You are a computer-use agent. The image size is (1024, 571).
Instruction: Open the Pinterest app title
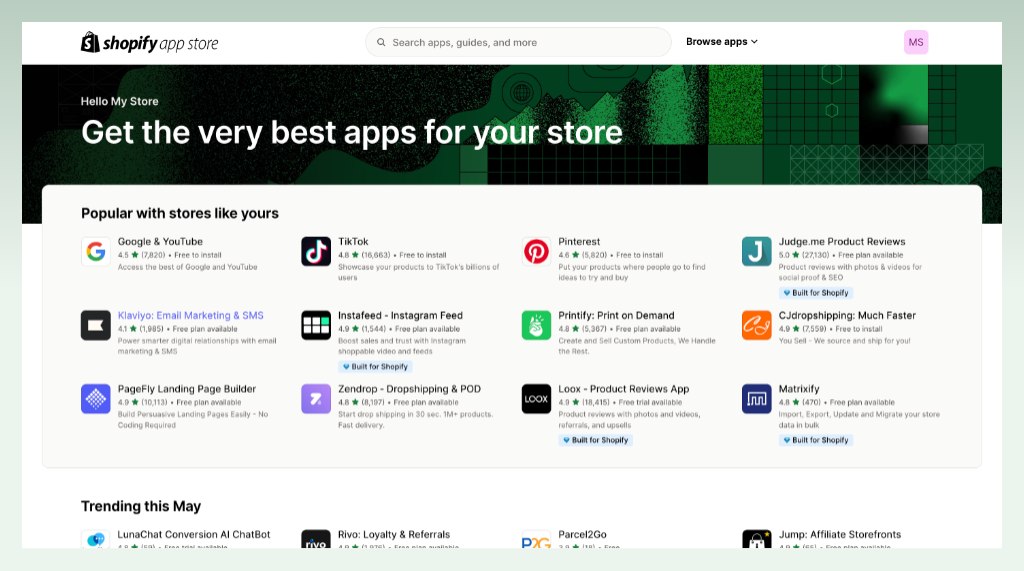click(x=579, y=242)
